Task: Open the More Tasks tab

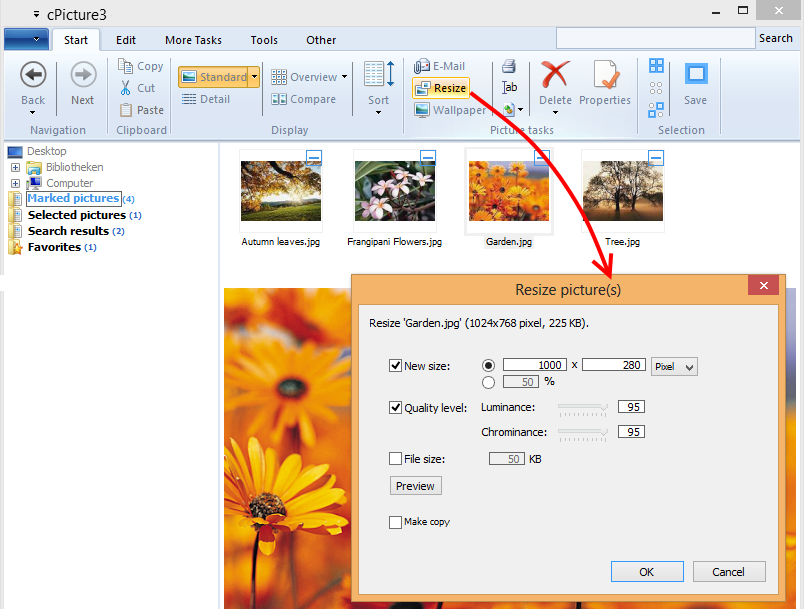Action: click(193, 40)
